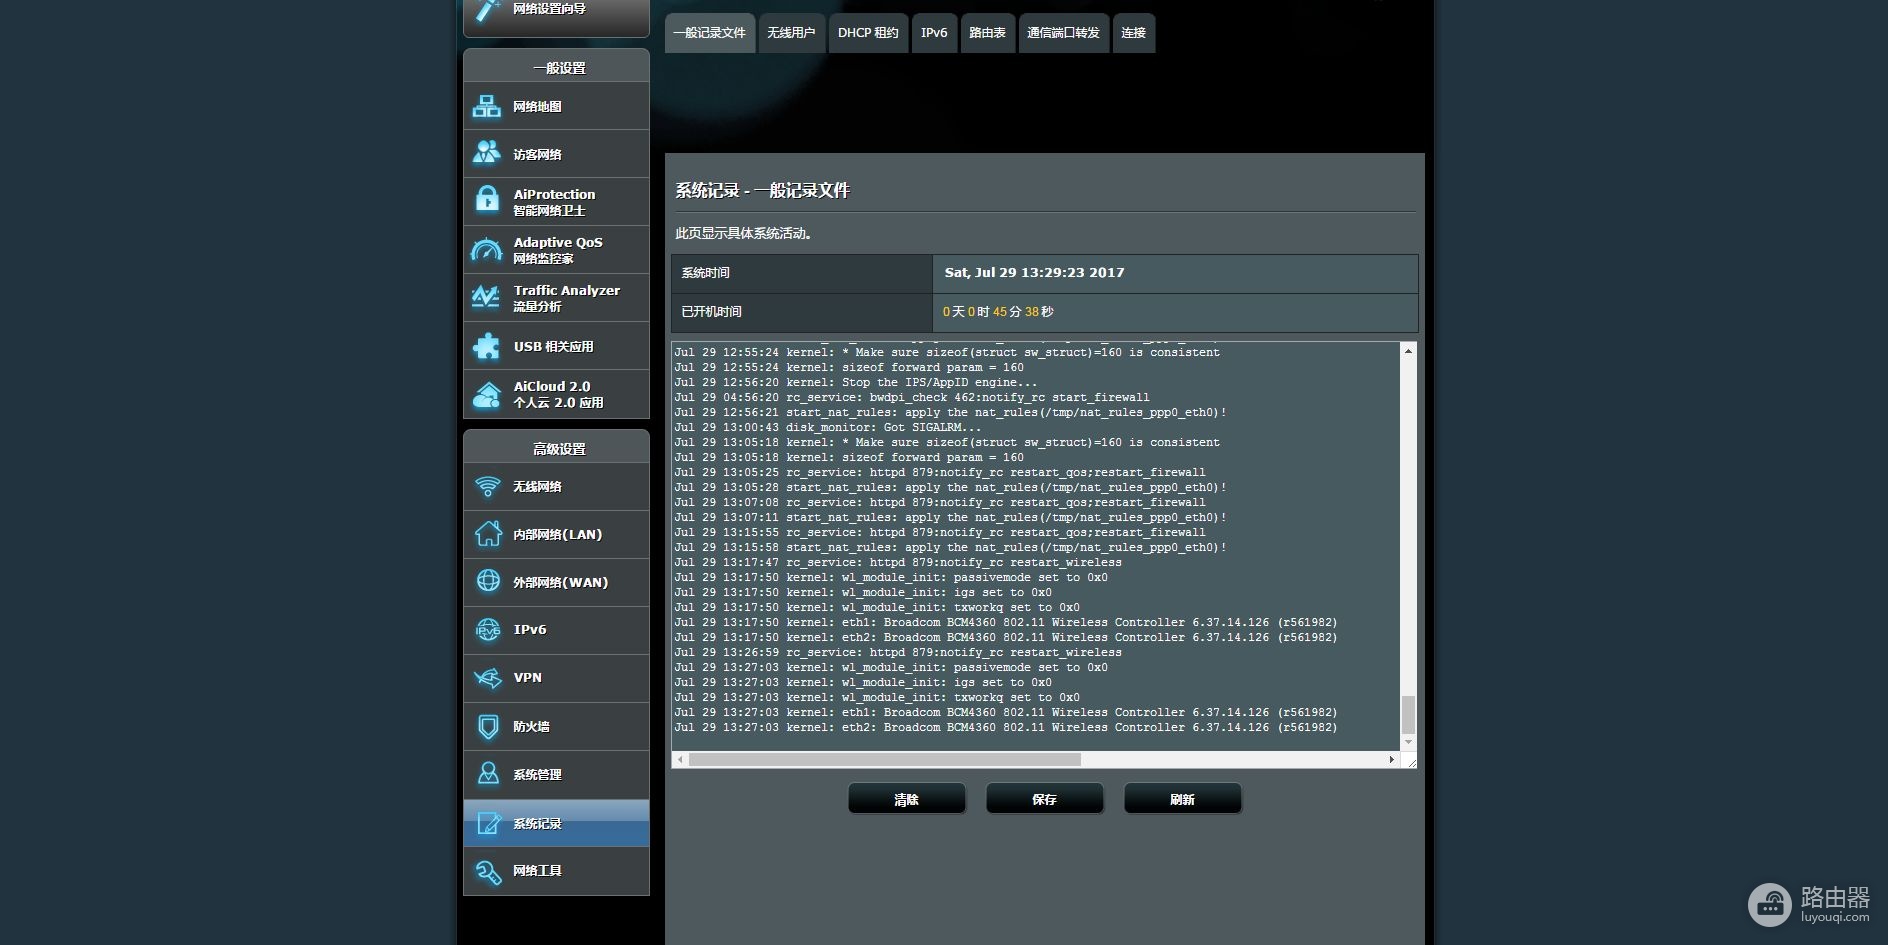This screenshot has width=1888, height=945.
Task: Click the log line 'Stop the IPS/AppID engine'
Action: [x=855, y=382]
